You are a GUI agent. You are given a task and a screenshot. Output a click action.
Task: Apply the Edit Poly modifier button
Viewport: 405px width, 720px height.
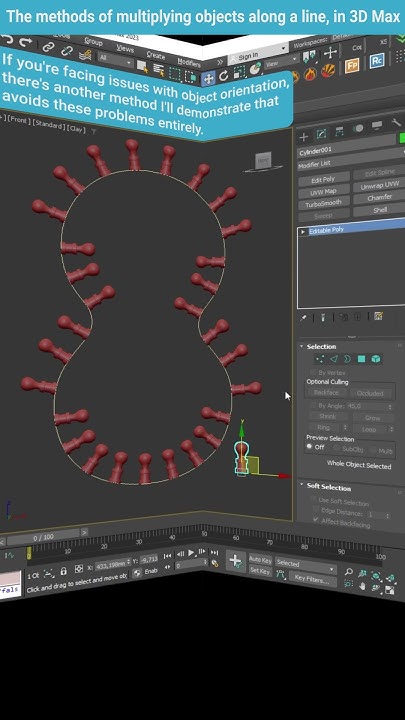point(324,180)
